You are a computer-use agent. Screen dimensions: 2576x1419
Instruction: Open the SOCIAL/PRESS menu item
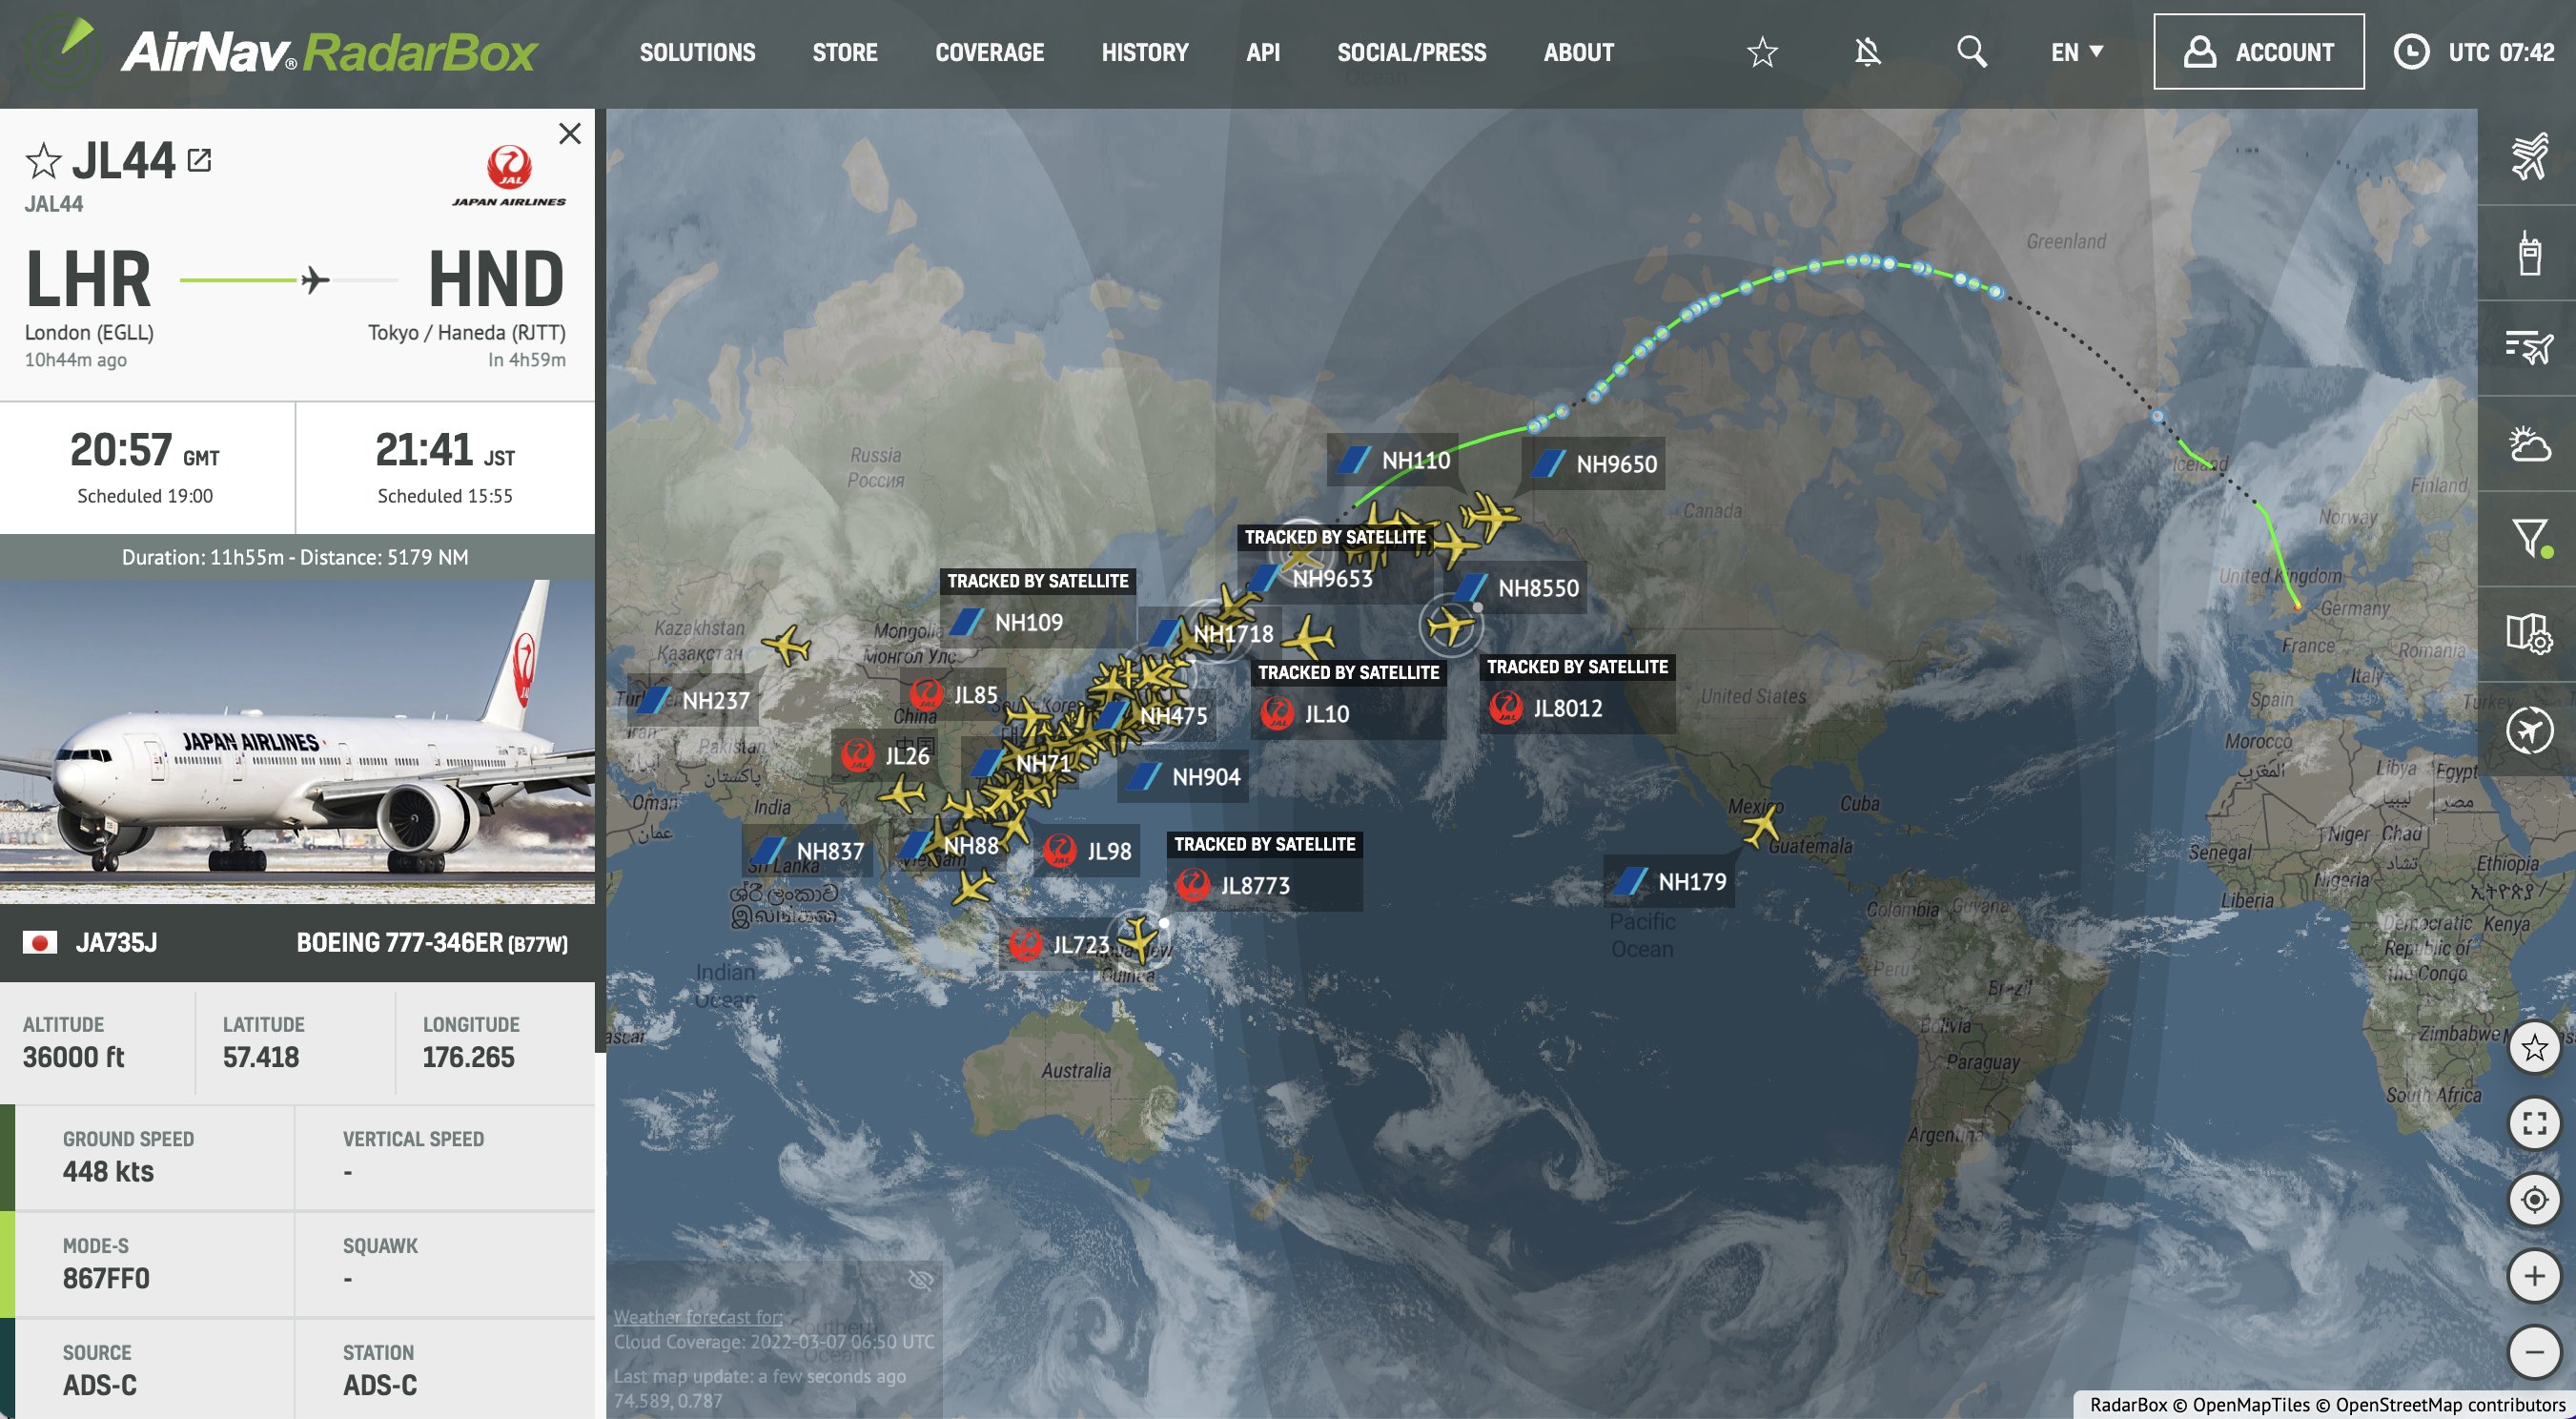[x=1411, y=52]
